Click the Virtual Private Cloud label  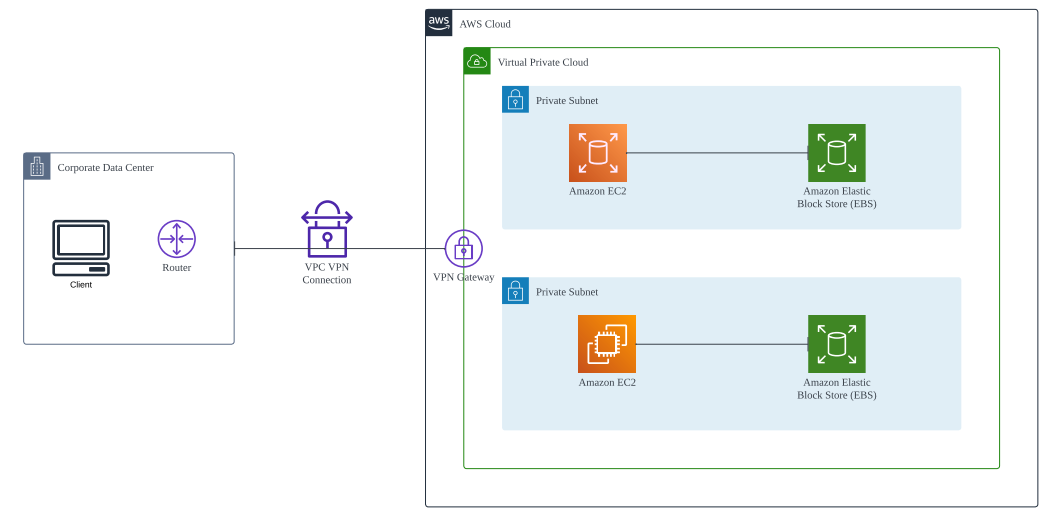(543, 62)
